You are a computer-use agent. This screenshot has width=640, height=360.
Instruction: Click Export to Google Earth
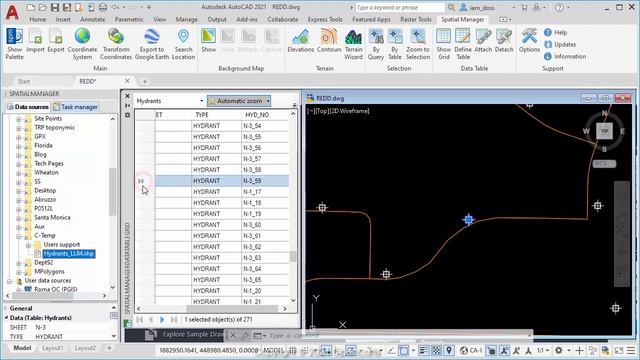[x=151, y=44]
